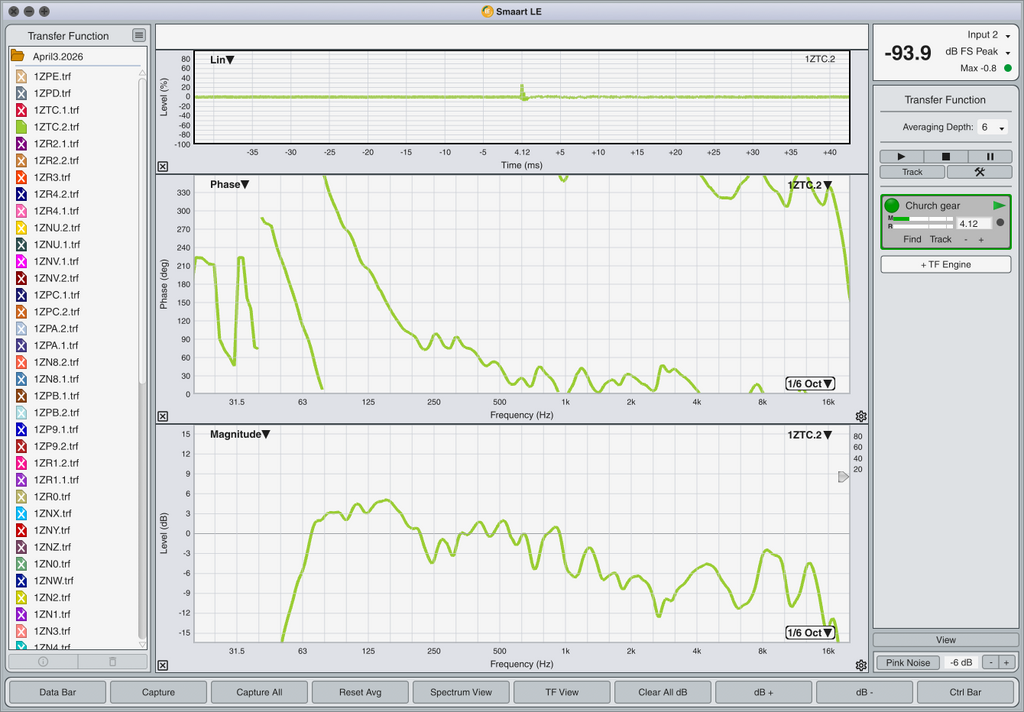Click the trash icon below the file list
This screenshot has height=712, width=1024.
click(x=112, y=662)
